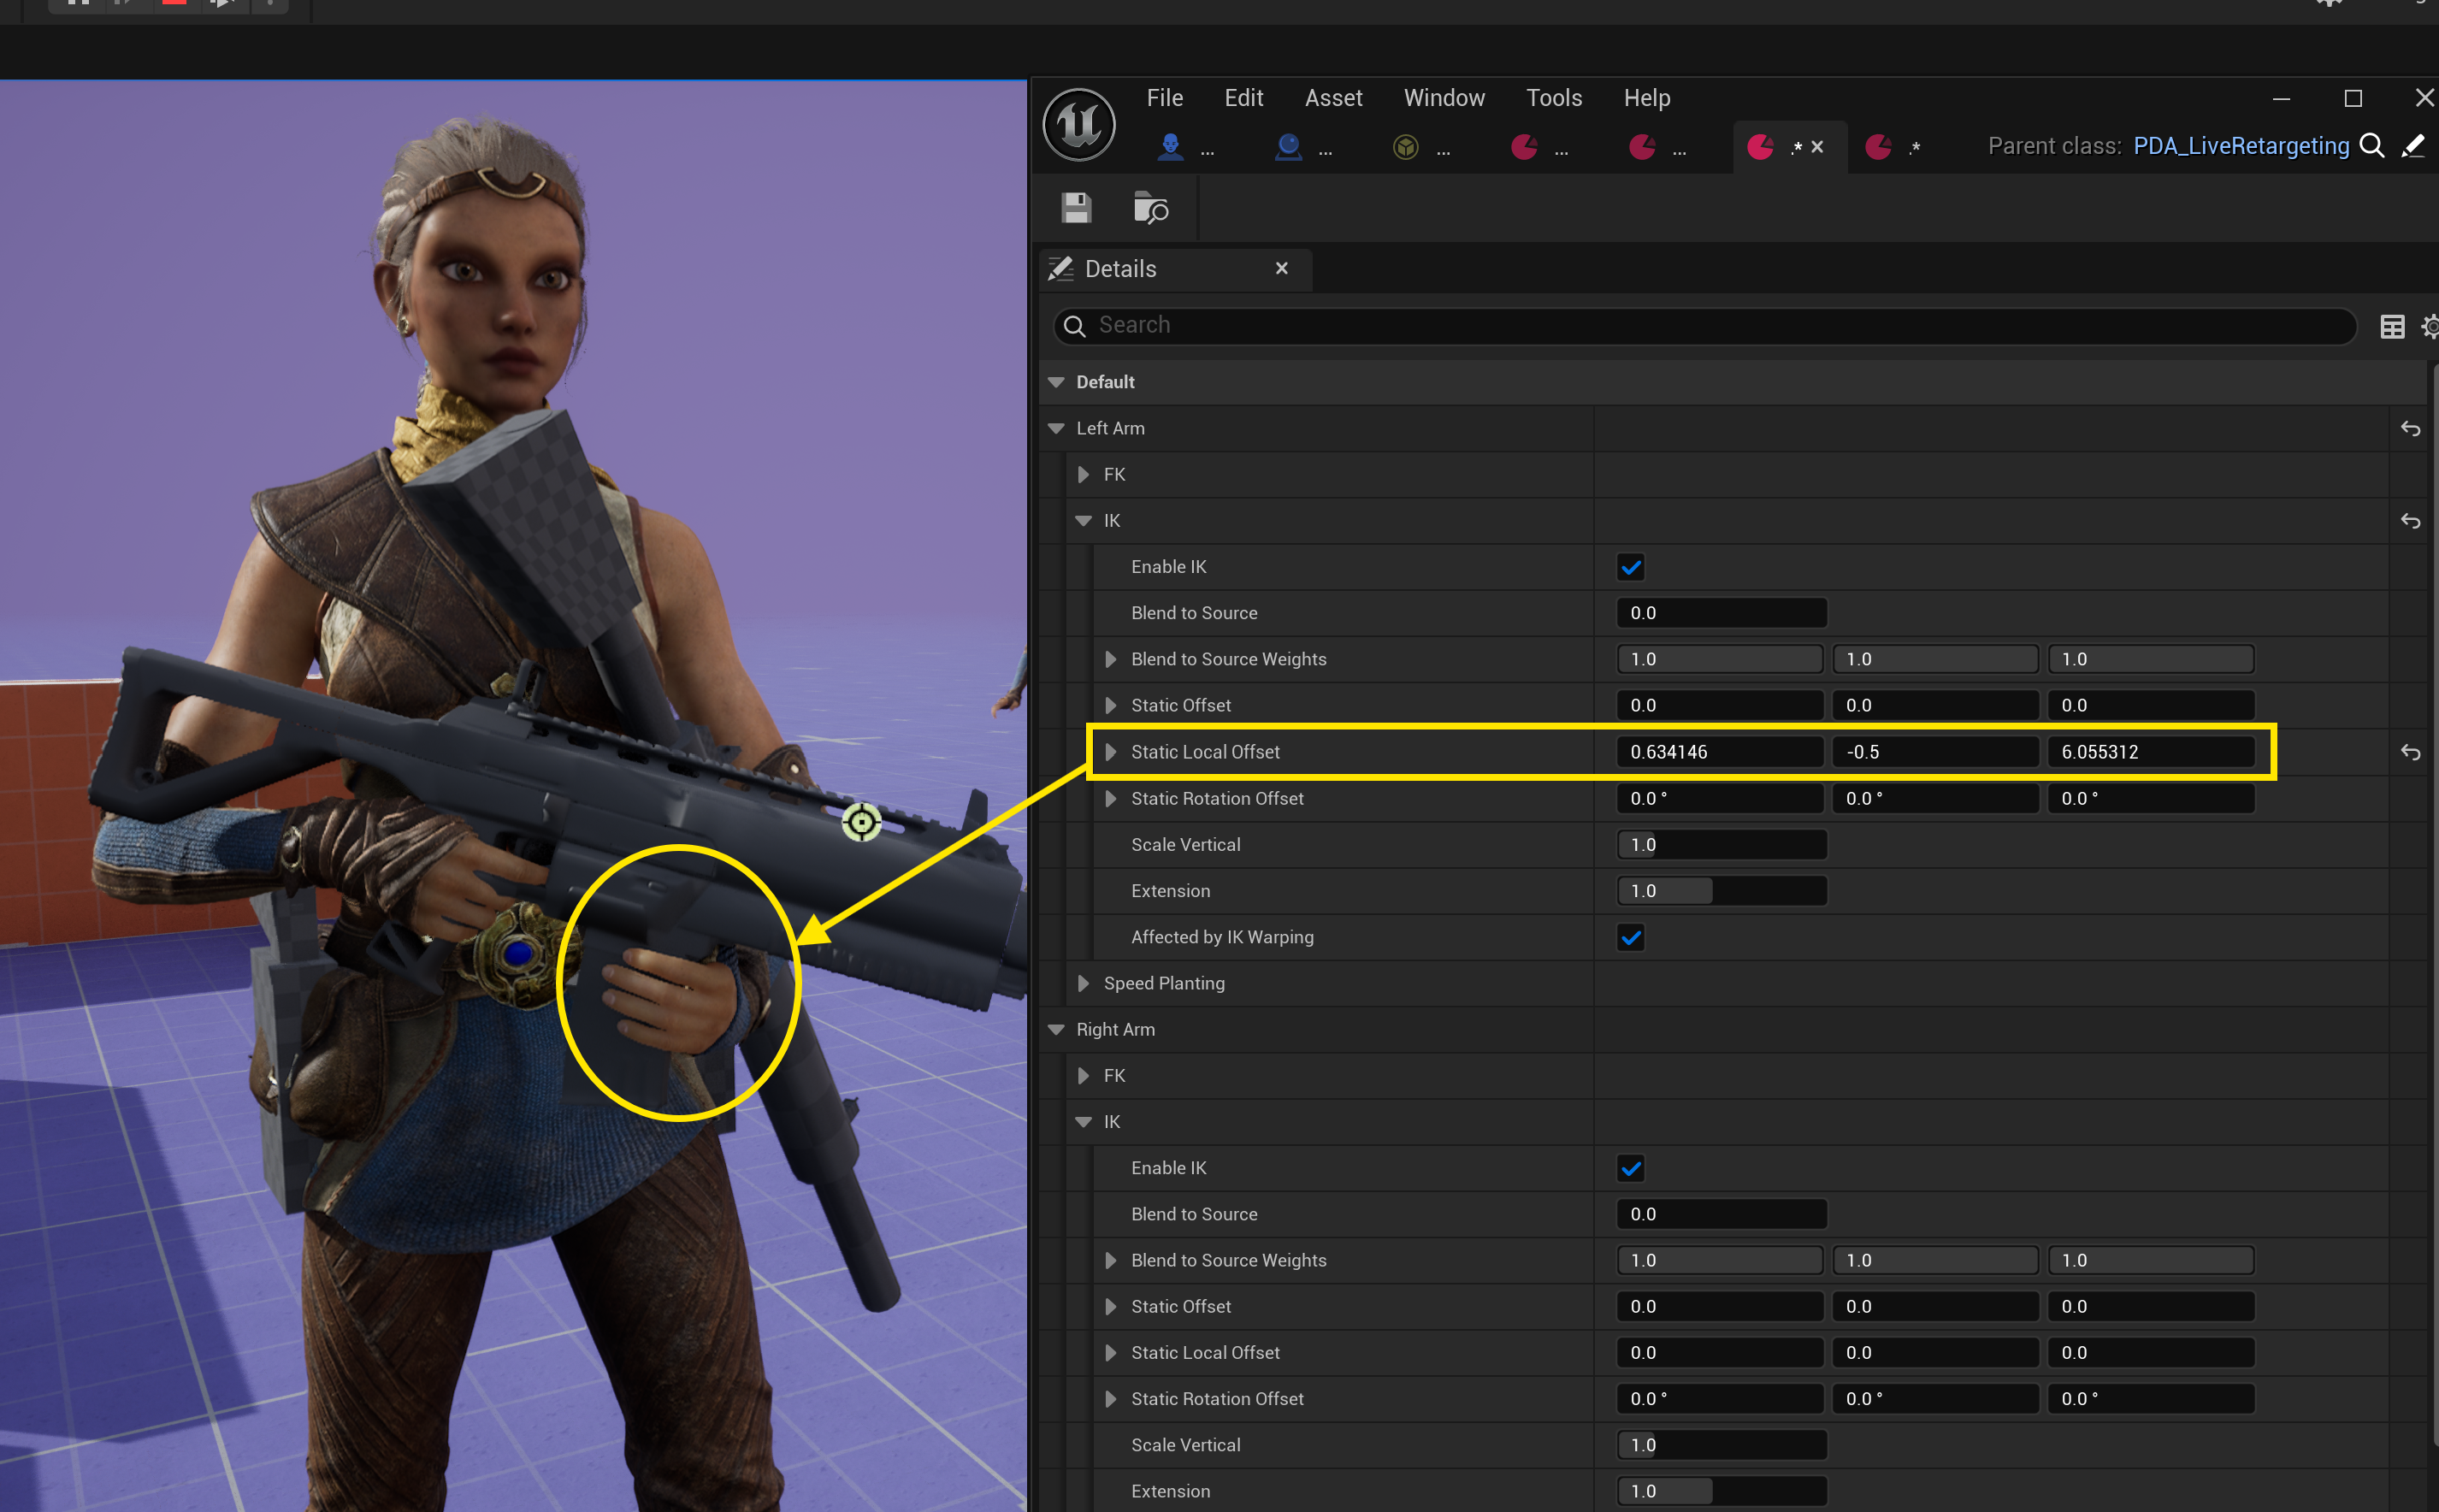
Task: Open the Tools menu
Action: (x=1553, y=98)
